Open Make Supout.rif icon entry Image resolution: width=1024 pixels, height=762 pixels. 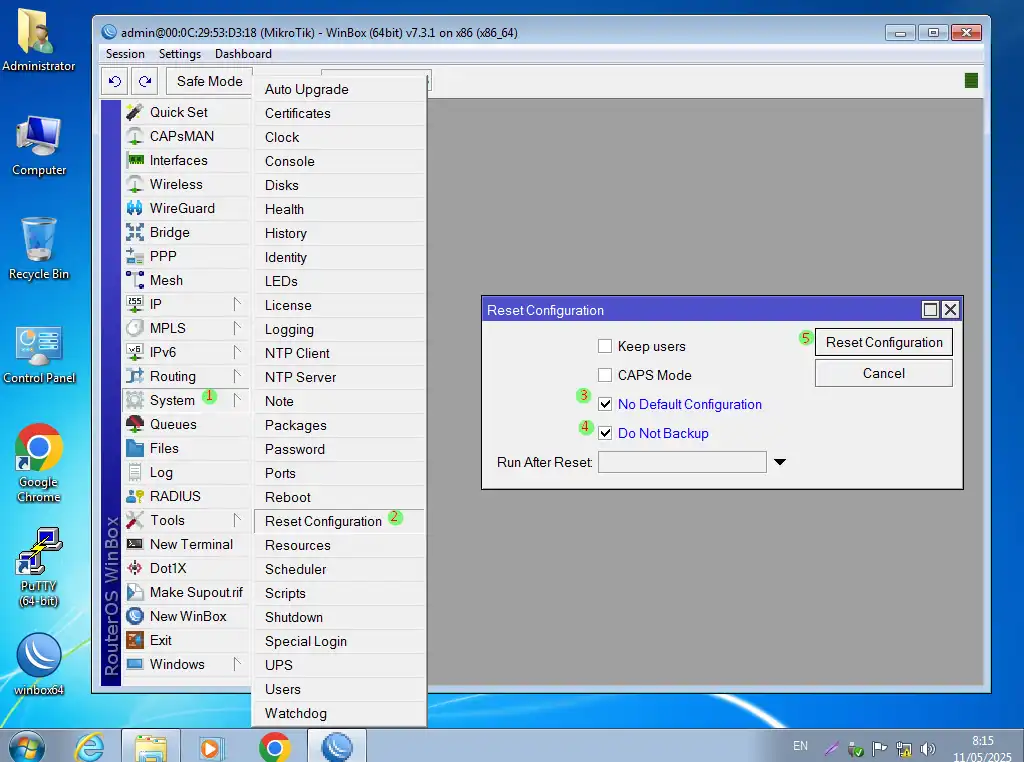135,592
